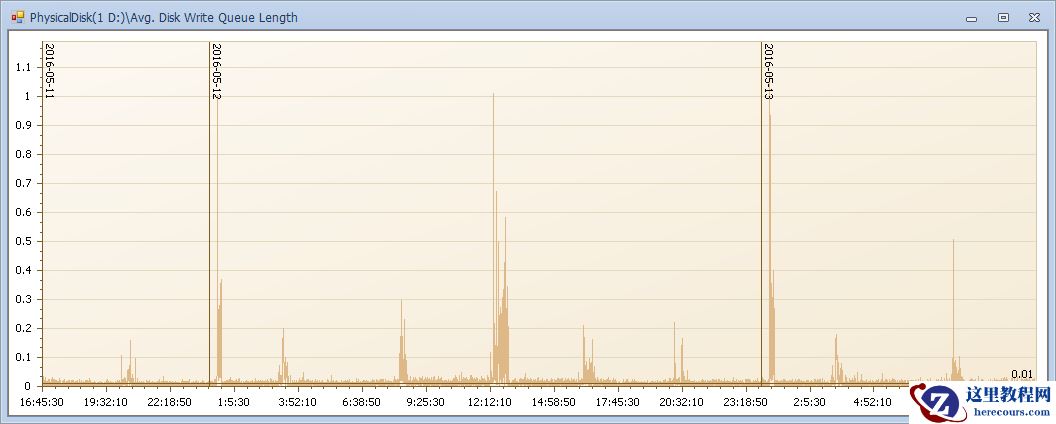Screen dimensions: 1056x424
Task: Click the 3:52:10 time axis label
Action: click(298, 402)
